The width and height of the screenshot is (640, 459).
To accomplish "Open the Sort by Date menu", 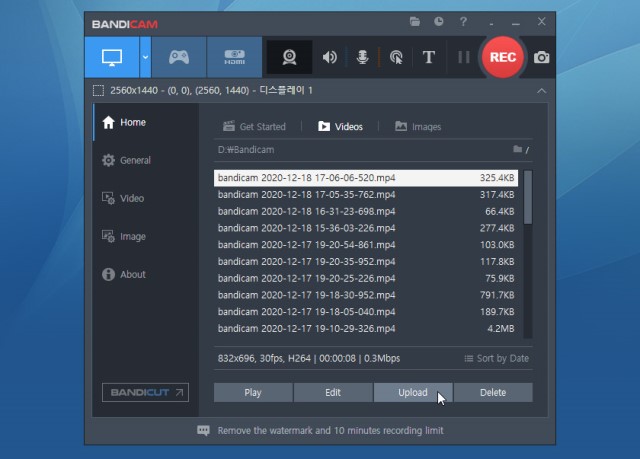I will click(x=496, y=358).
